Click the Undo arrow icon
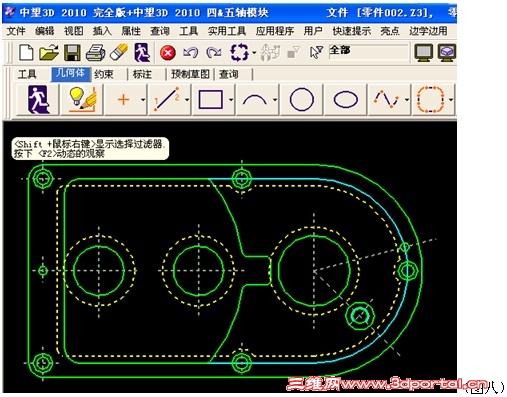 coord(191,53)
